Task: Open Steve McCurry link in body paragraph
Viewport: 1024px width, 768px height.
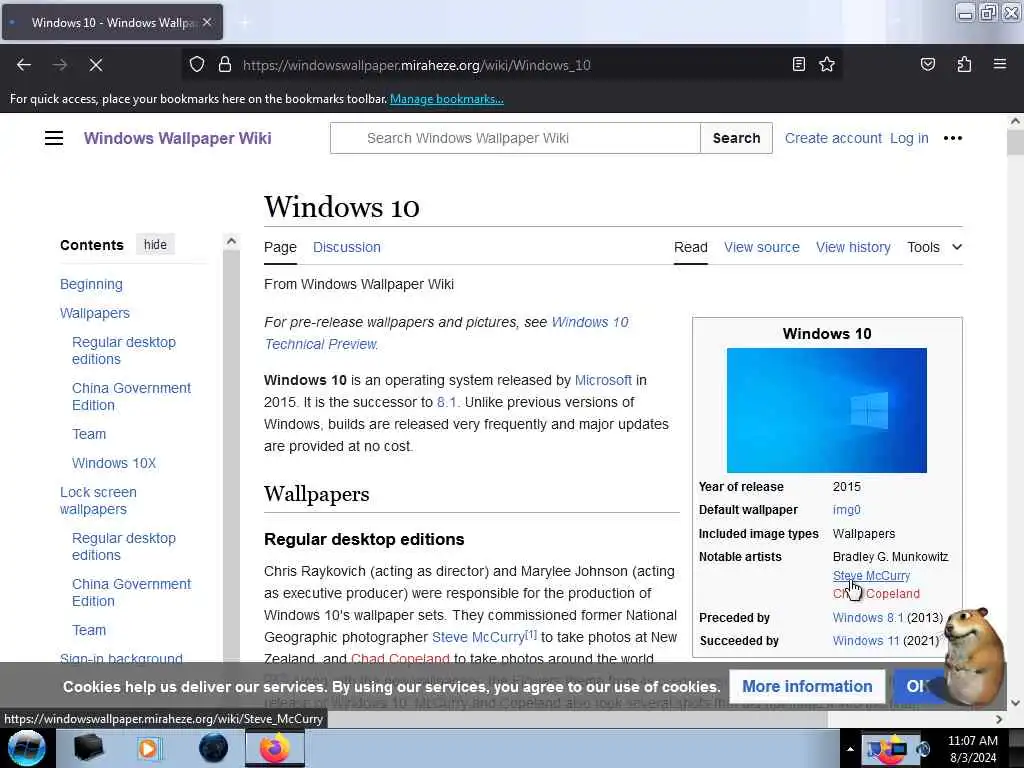Action: (477, 637)
